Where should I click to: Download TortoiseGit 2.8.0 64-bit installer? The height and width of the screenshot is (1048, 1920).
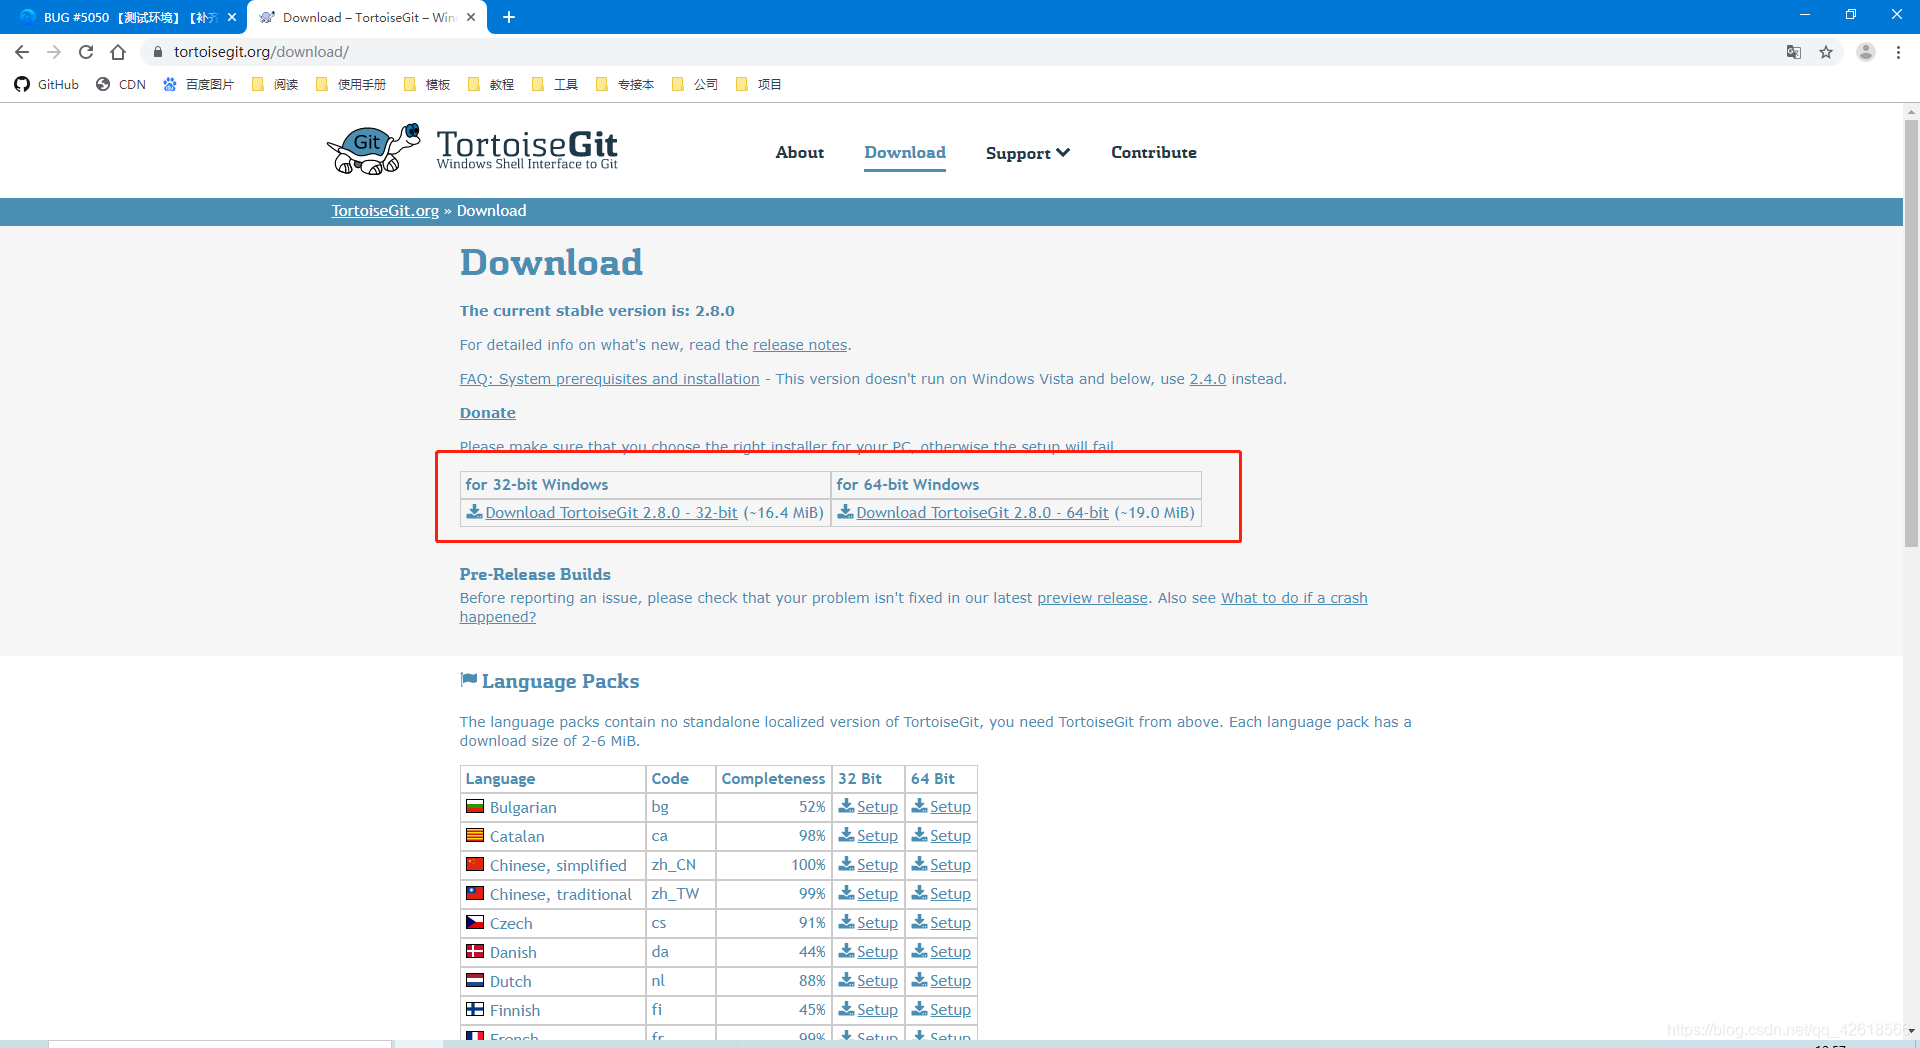[982, 513]
